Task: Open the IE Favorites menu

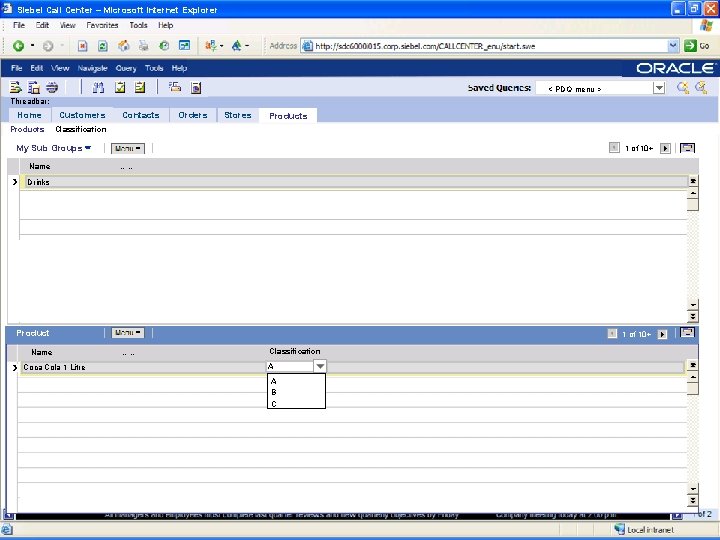Action: [102, 25]
